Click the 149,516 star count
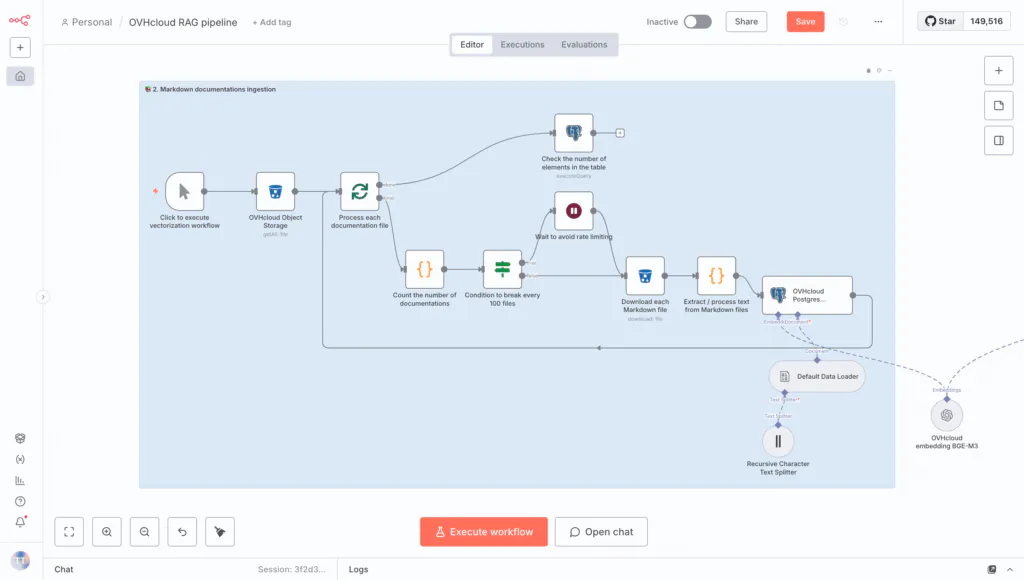Viewport: 1024px width, 580px height. click(x=986, y=21)
